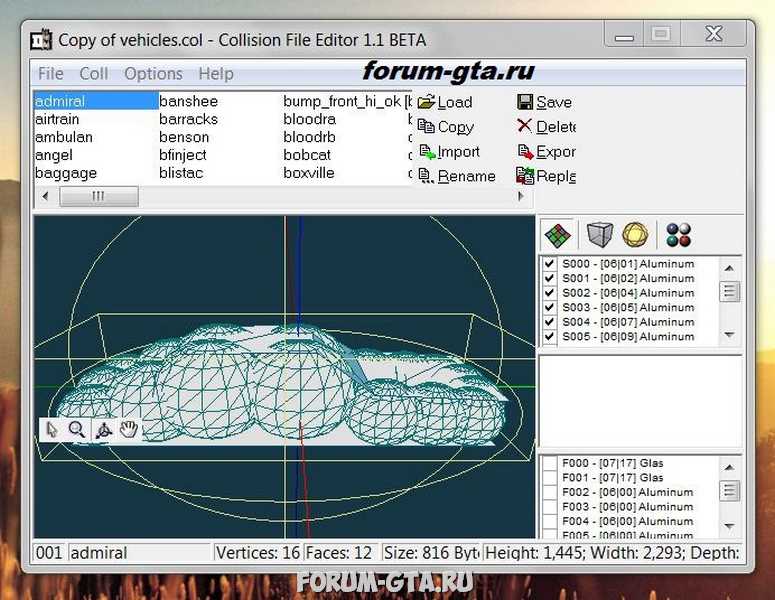
Task: Click model list left scroll arrow
Action: tap(45, 196)
